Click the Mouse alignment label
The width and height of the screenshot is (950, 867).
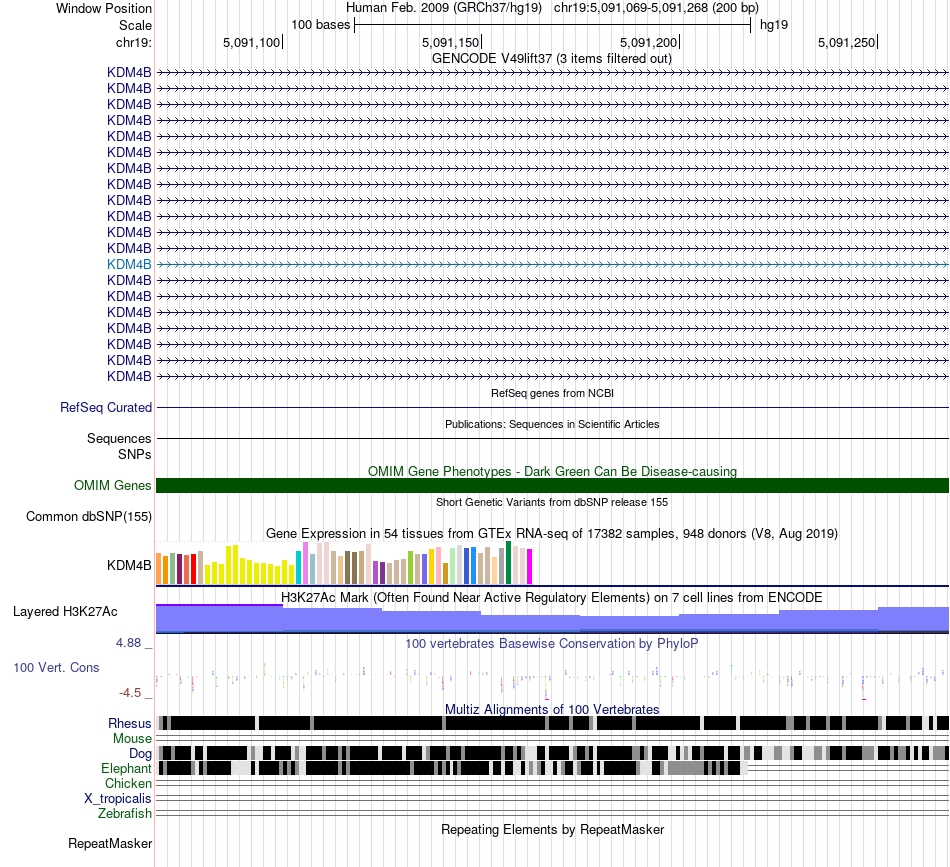132,739
